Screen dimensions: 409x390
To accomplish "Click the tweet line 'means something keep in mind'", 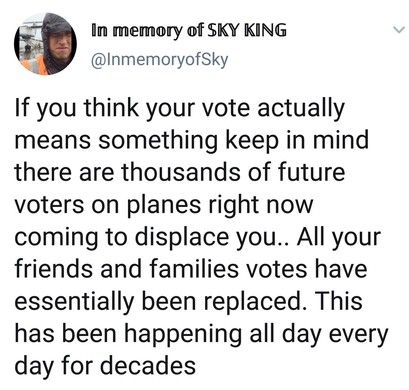I will (x=192, y=140).
